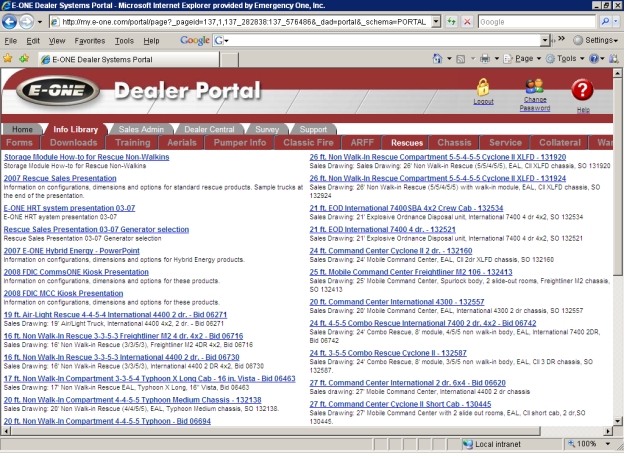
Task: Open the Print options dropdown arrow
Action: [497, 59]
